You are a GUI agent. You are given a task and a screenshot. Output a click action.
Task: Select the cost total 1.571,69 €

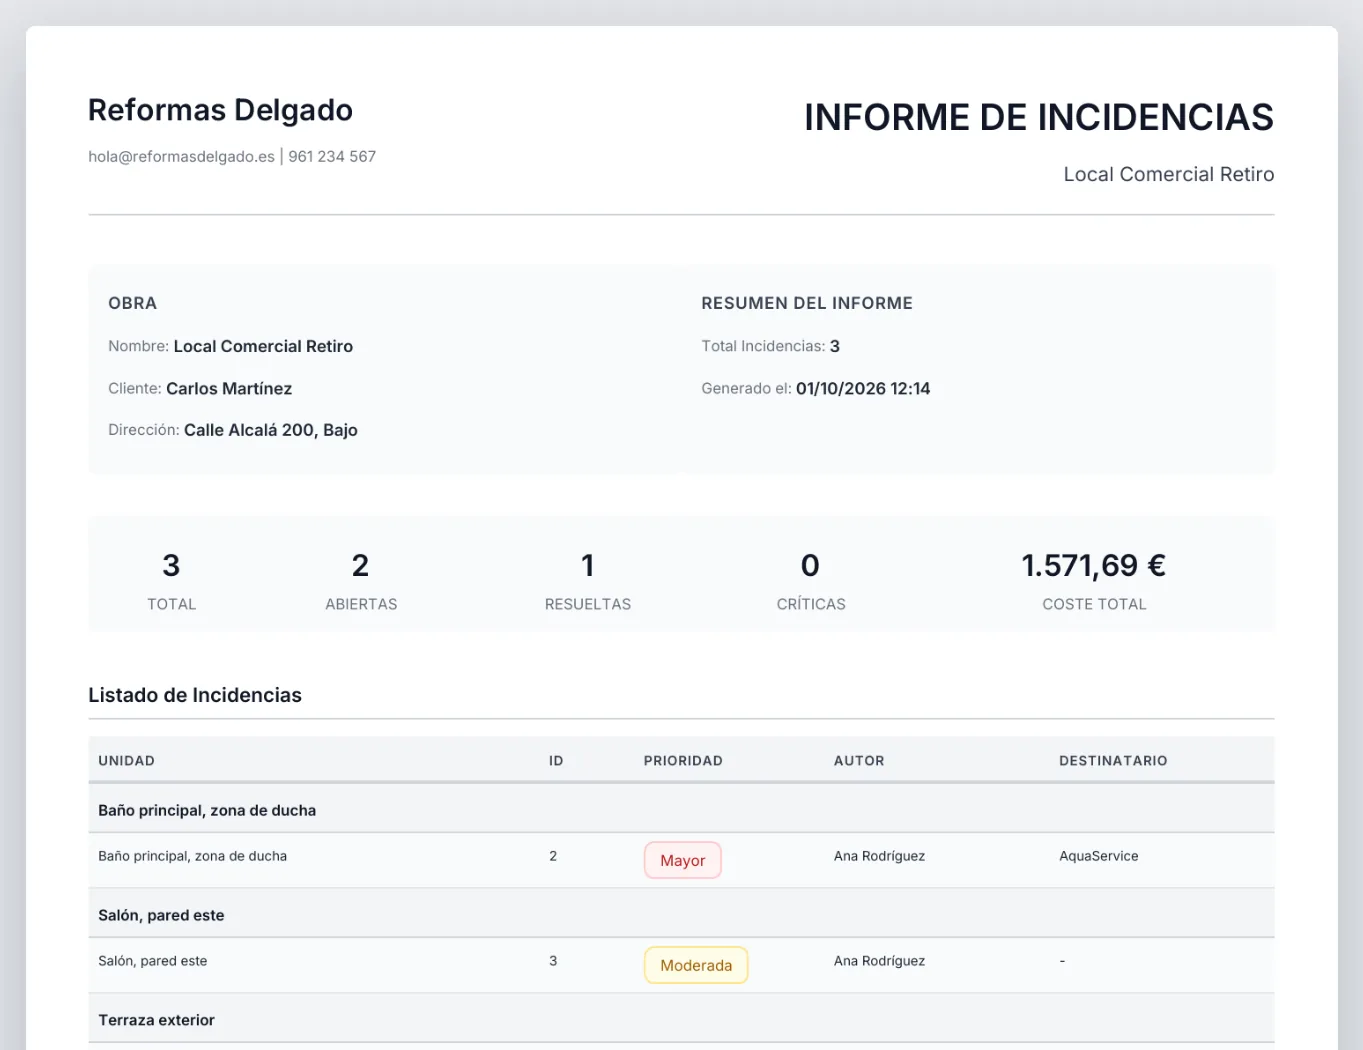(x=1094, y=565)
